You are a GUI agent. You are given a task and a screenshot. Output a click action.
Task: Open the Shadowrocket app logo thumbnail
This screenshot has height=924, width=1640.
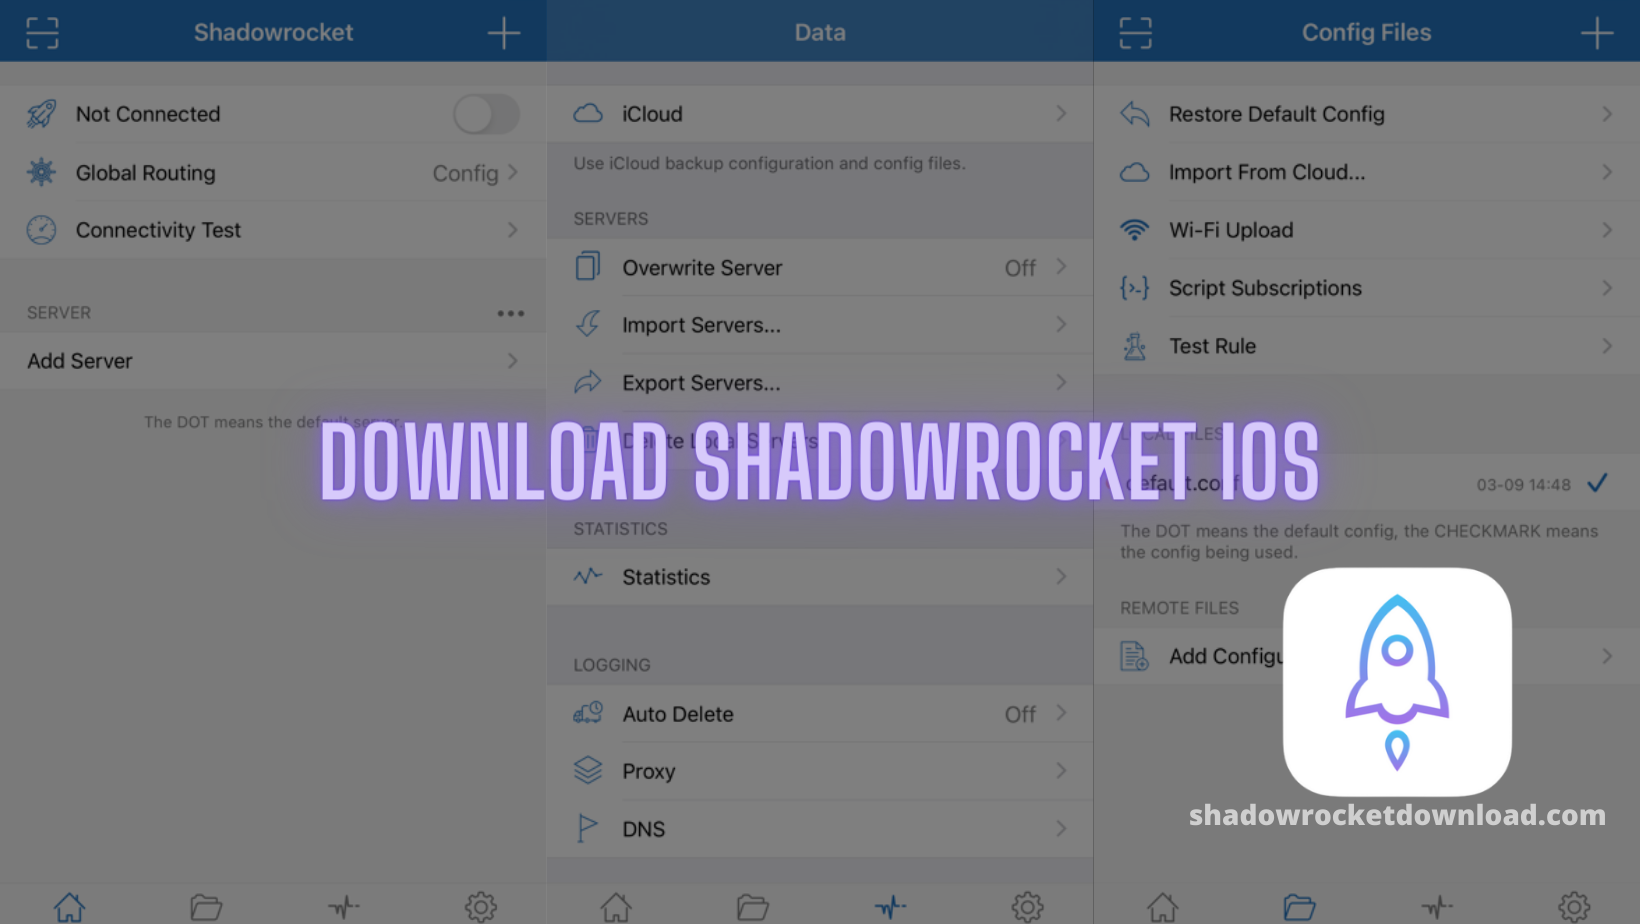(1397, 682)
